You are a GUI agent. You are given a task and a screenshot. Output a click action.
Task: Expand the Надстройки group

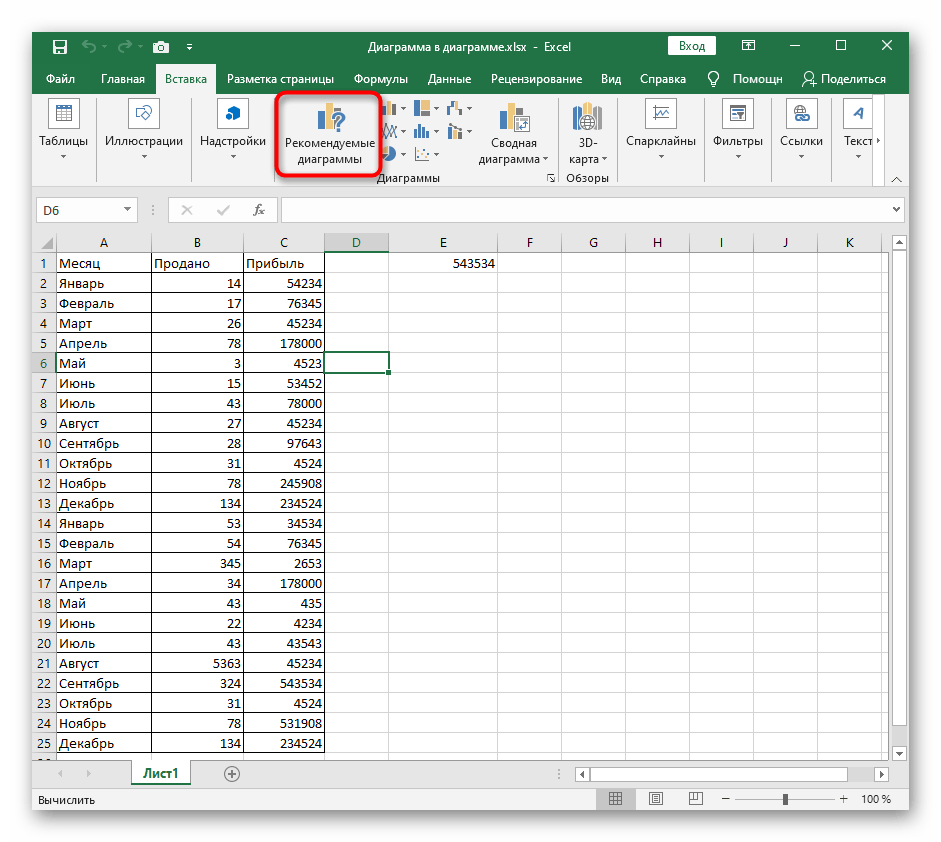[x=233, y=131]
